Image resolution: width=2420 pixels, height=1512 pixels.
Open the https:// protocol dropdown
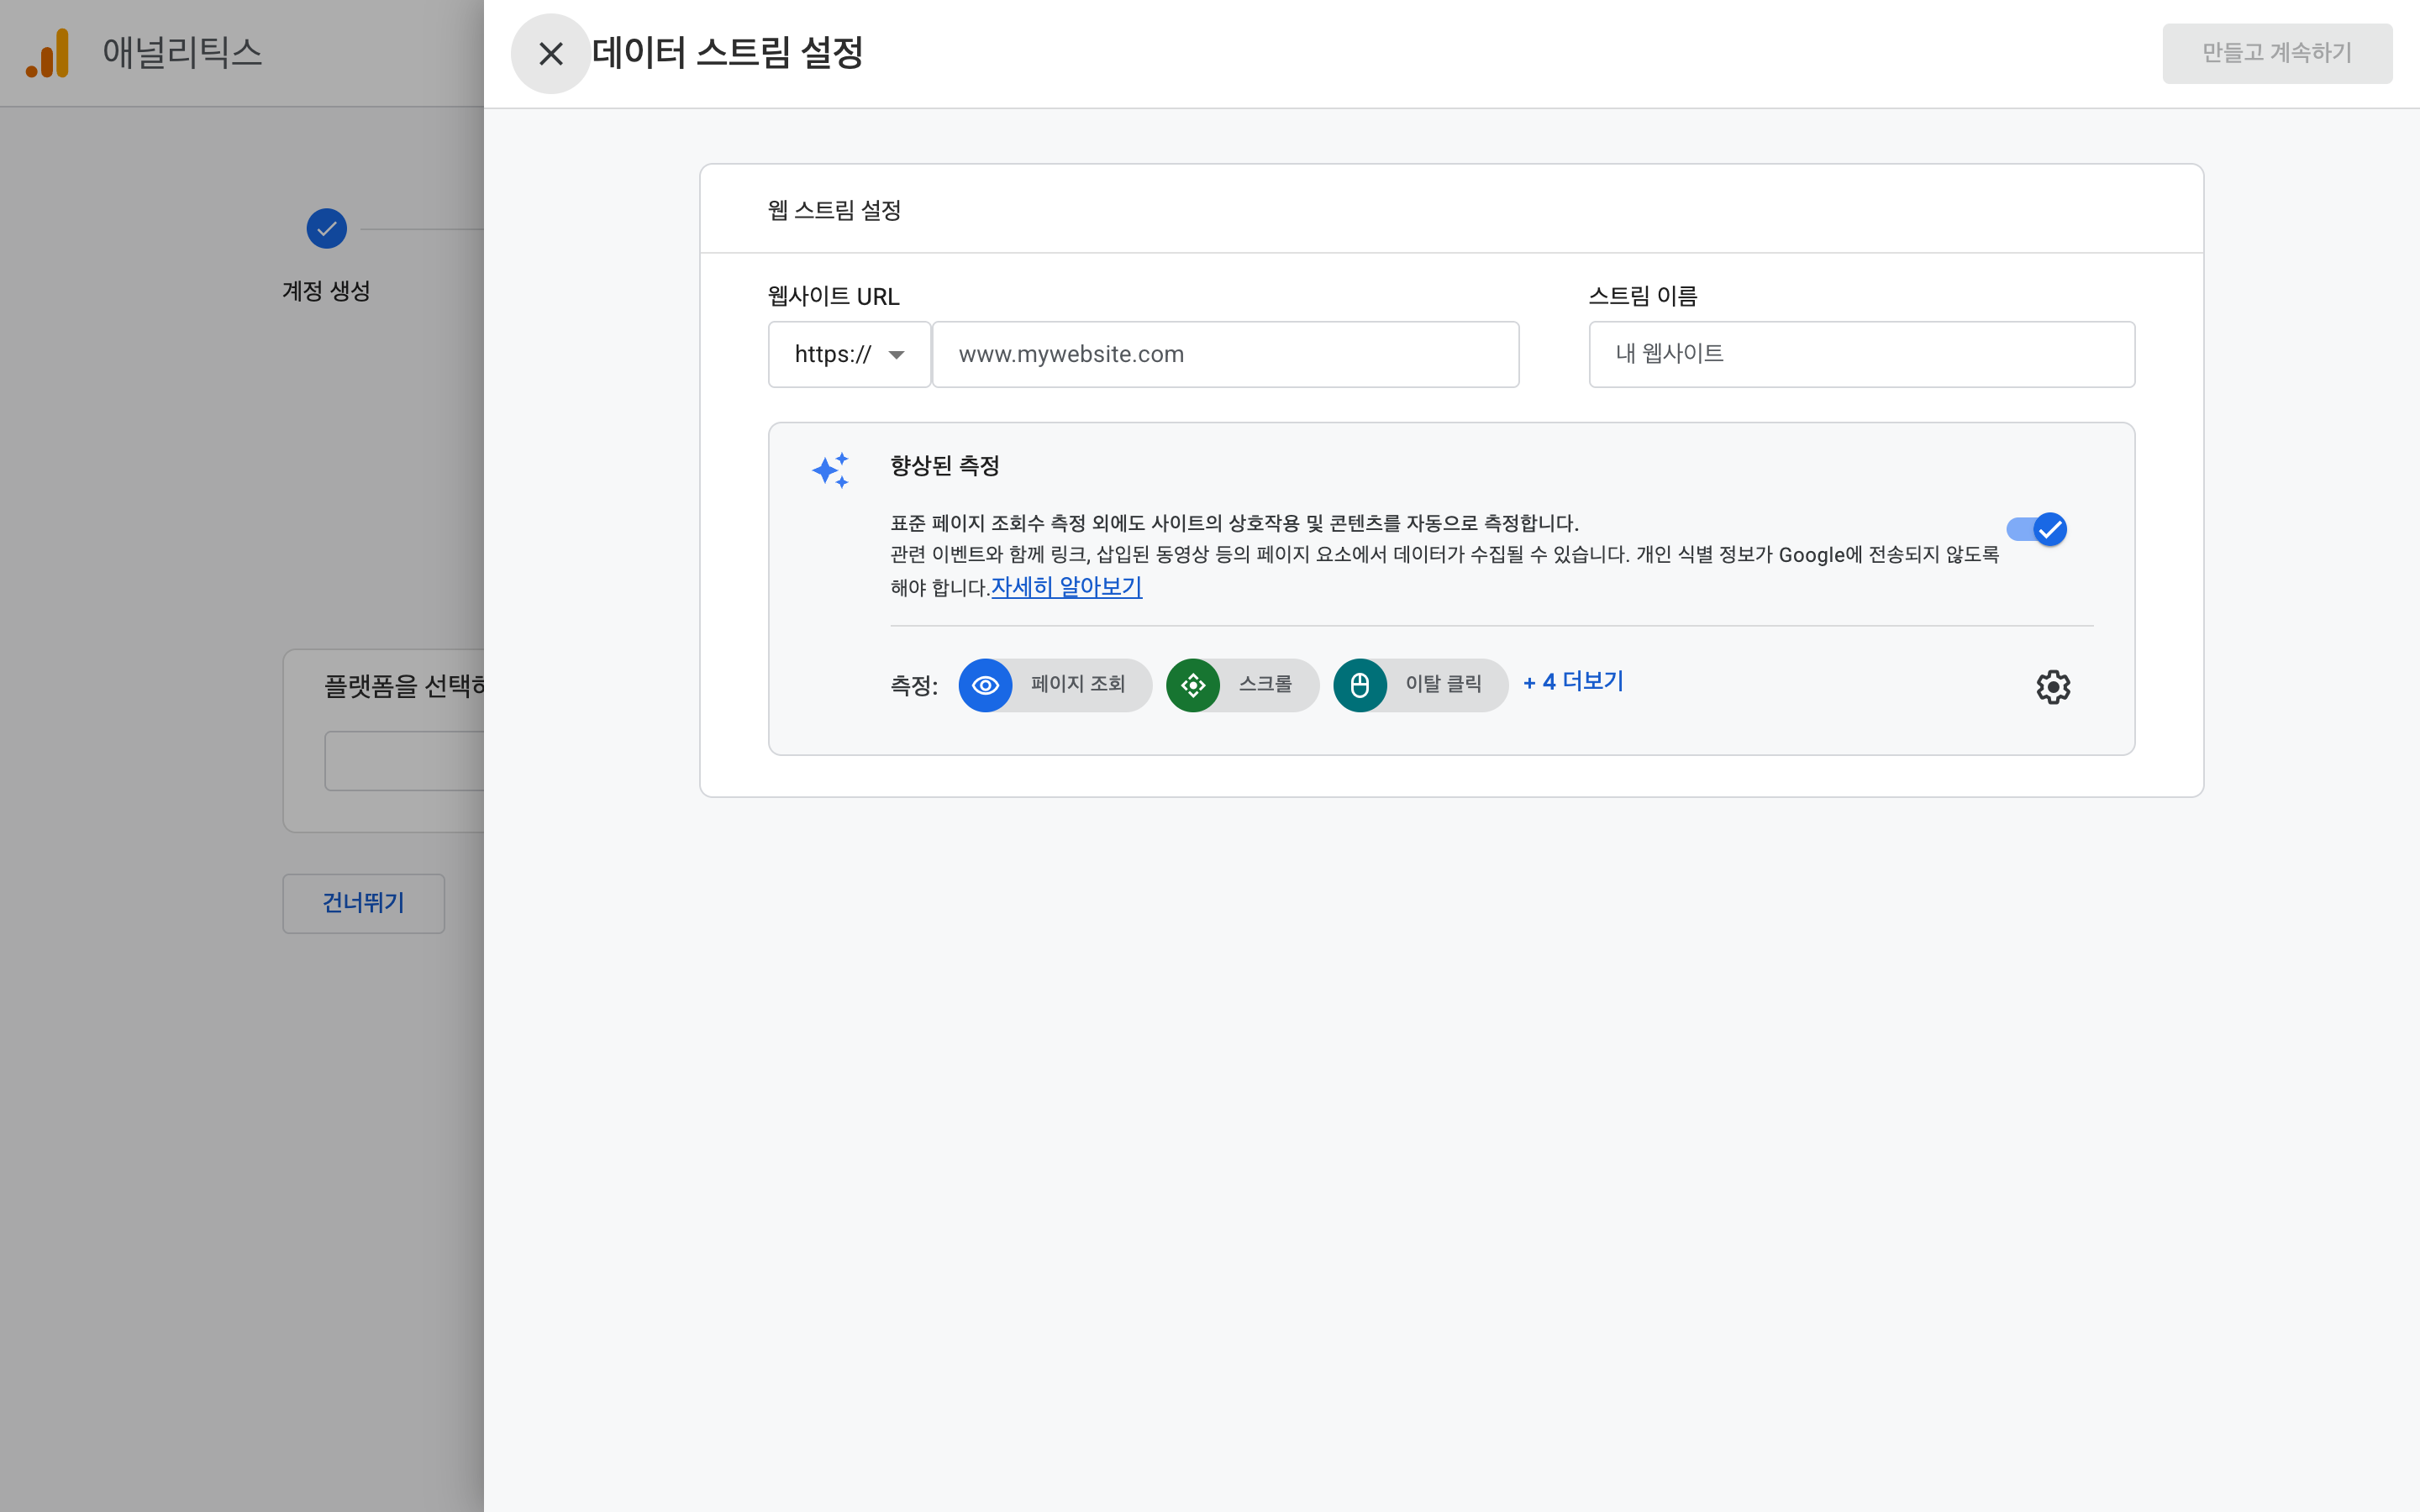[849, 354]
